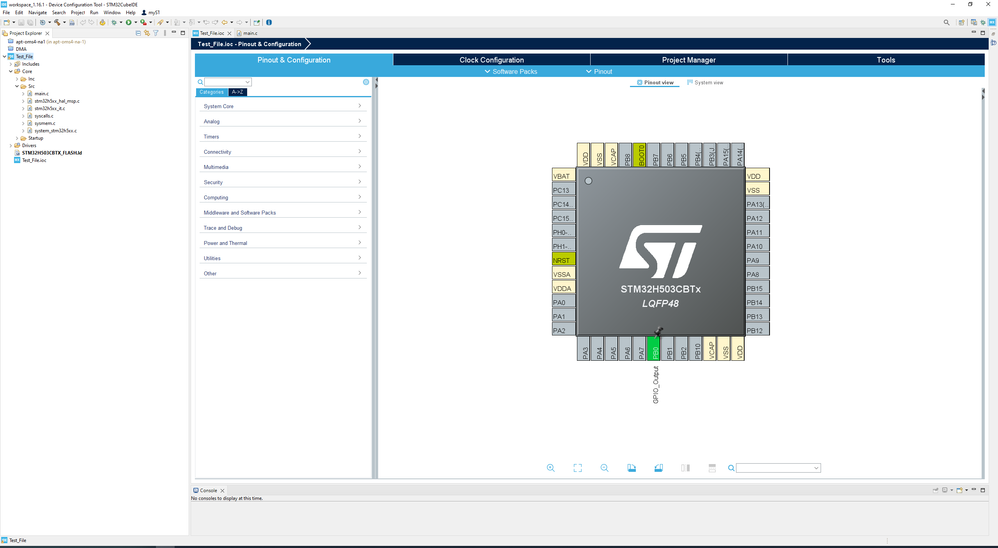The image size is (998, 548).
Task: Click the back navigation arrow in the toolbar
Action: (225, 22)
